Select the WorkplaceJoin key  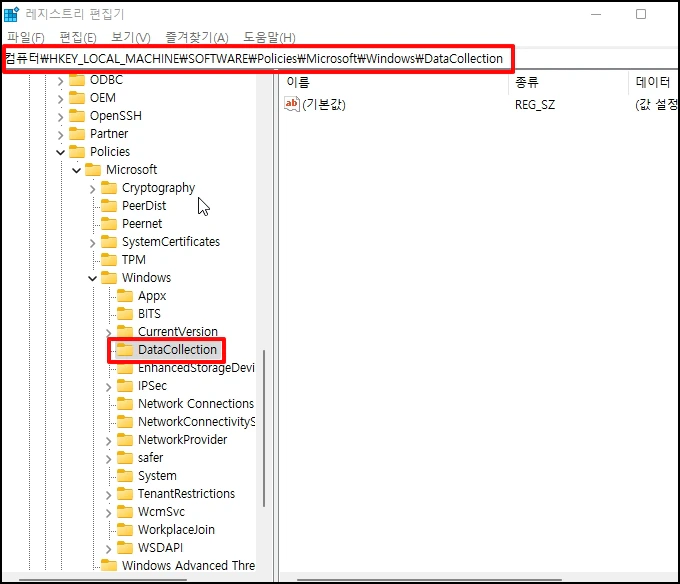pyautogui.click(x=176, y=529)
